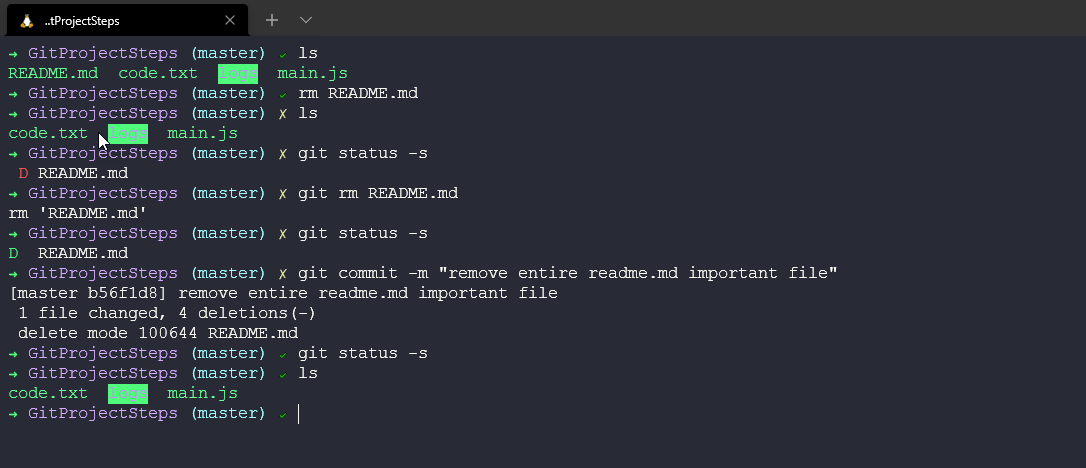The height and width of the screenshot is (468, 1086).
Task: Place cursor at the final empty prompt
Action: [299, 414]
